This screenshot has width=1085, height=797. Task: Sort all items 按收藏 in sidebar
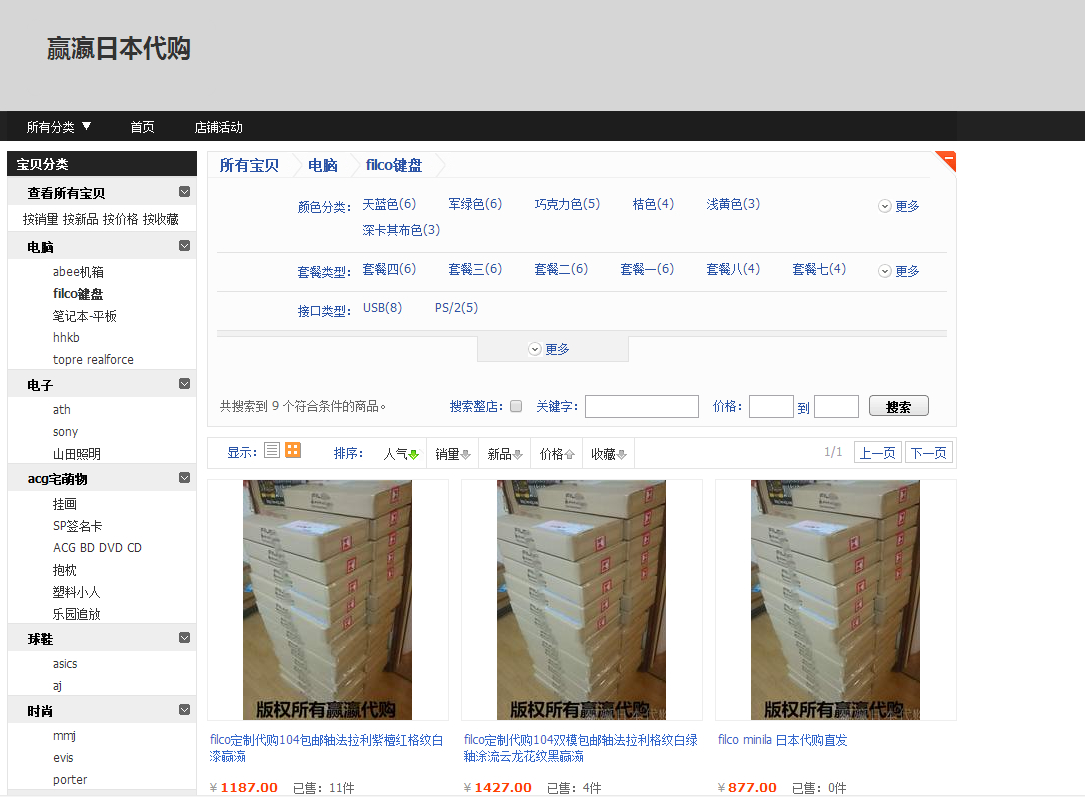161,219
